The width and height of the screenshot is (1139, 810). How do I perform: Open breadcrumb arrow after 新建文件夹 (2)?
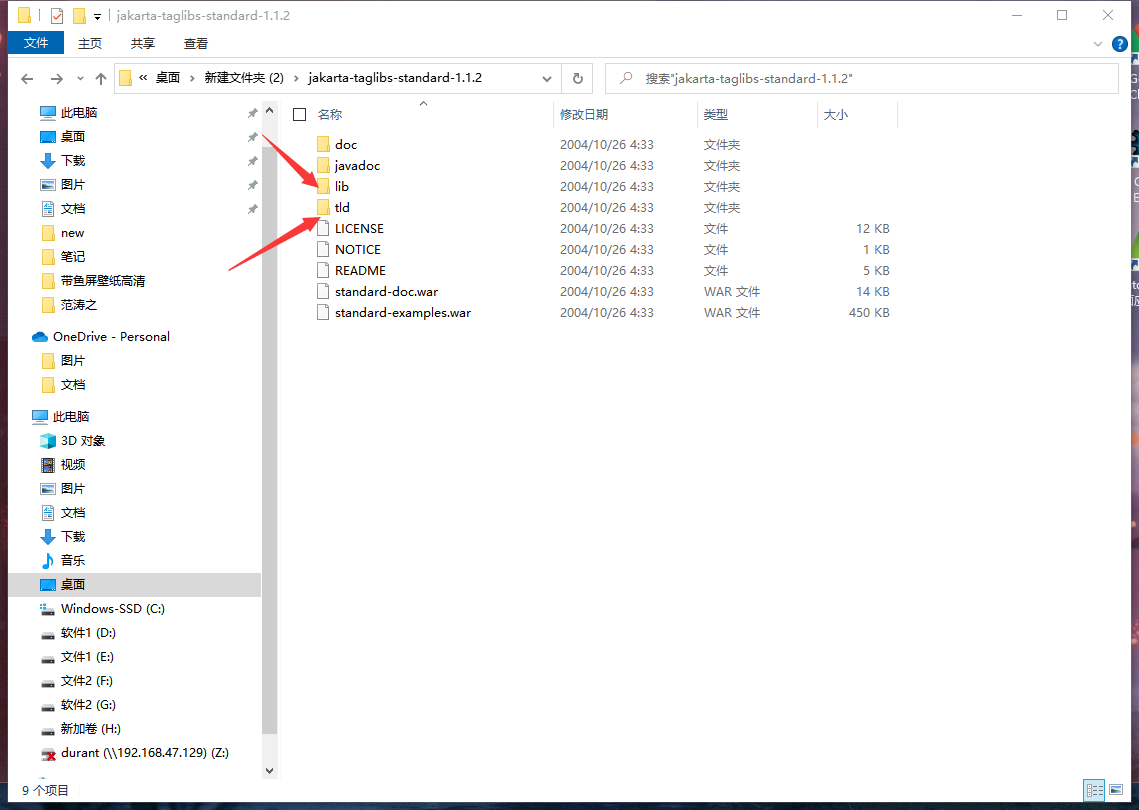[x=296, y=78]
